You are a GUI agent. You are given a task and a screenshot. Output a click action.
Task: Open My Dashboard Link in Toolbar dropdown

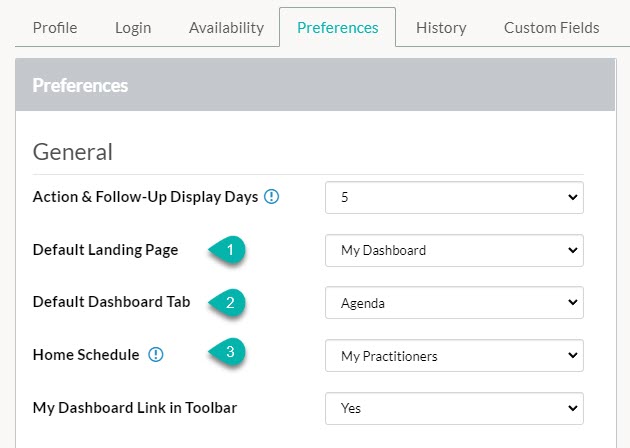pos(454,408)
